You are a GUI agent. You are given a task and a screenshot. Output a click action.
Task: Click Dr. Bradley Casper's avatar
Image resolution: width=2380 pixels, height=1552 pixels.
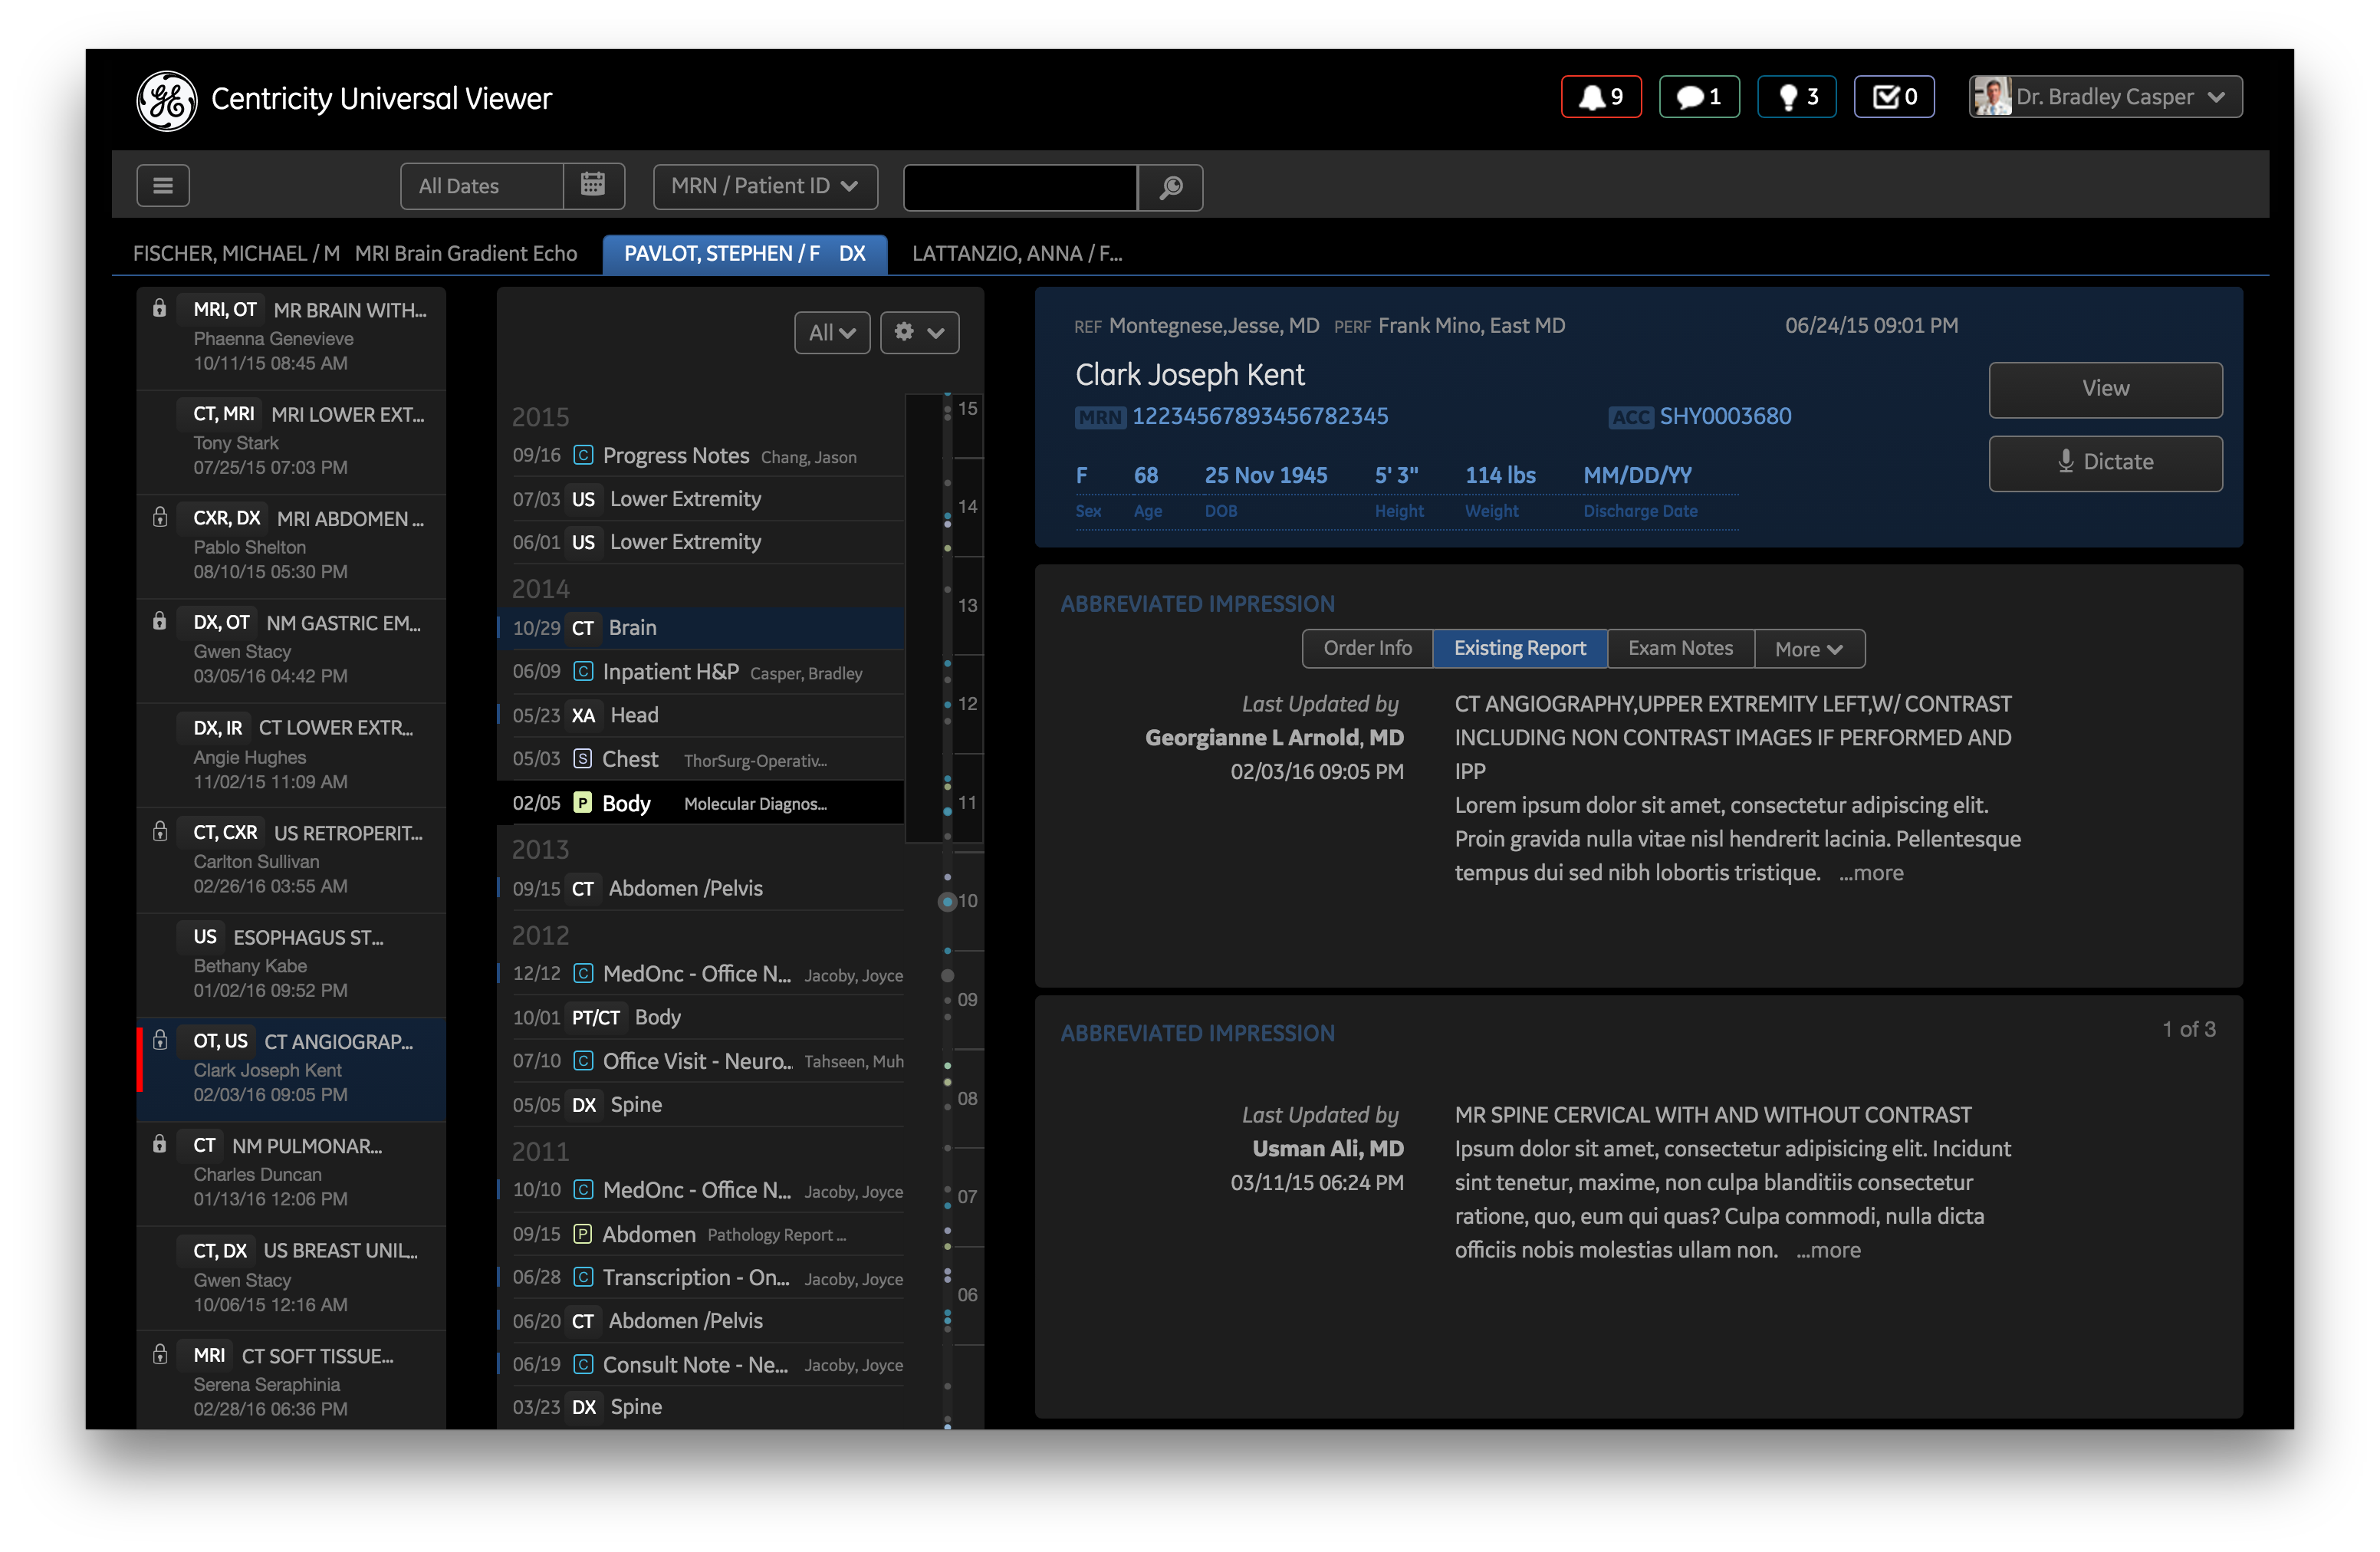(1991, 97)
